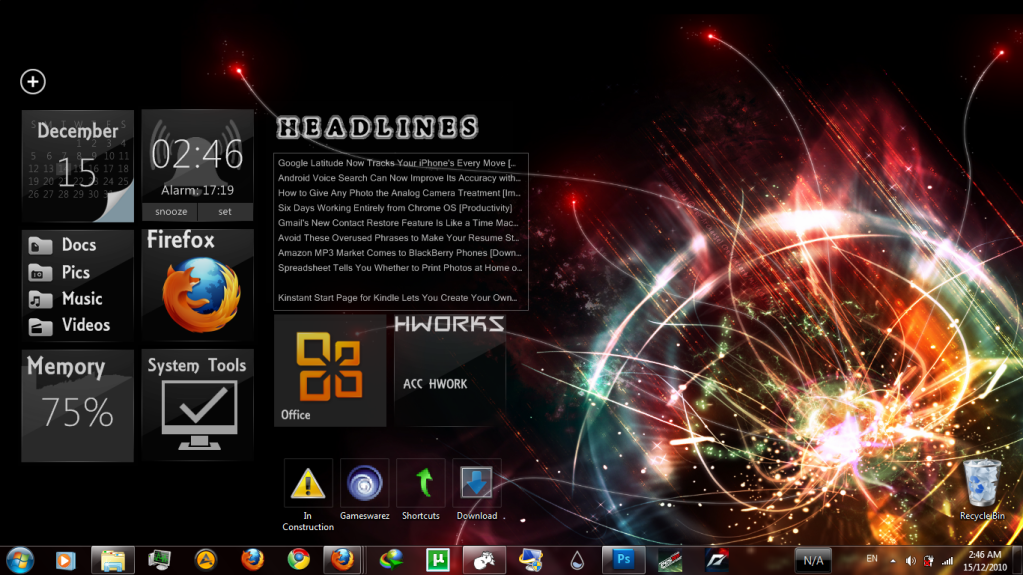The width and height of the screenshot is (1023, 575).
Task: Snooze the alarm on the clock widget
Action: tap(170, 212)
